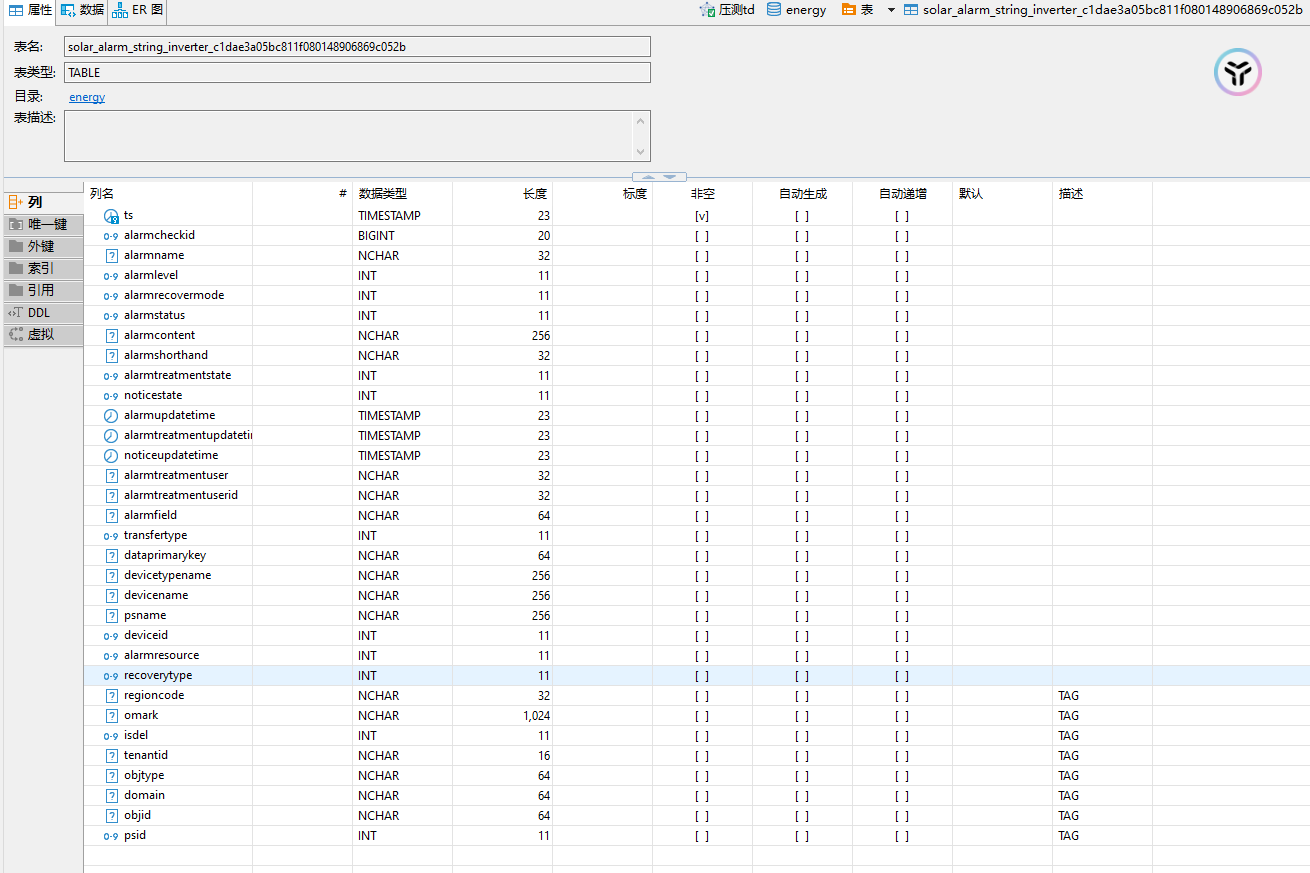The height and width of the screenshot is (873, 1310).
Task: Switch to the ER 图 tab
Action: 137,10
